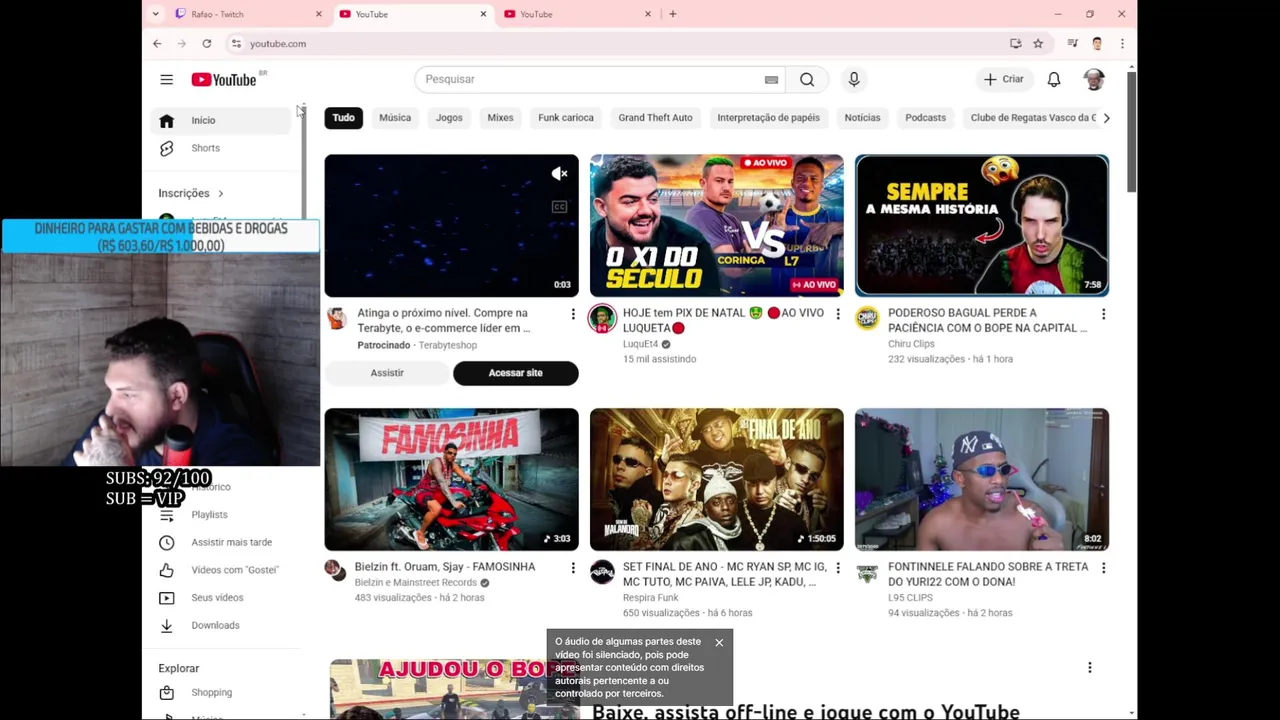1280x720 pixels.
Task: Open options menu for LuqUEt4 live video
Action: tap(838, 315)
